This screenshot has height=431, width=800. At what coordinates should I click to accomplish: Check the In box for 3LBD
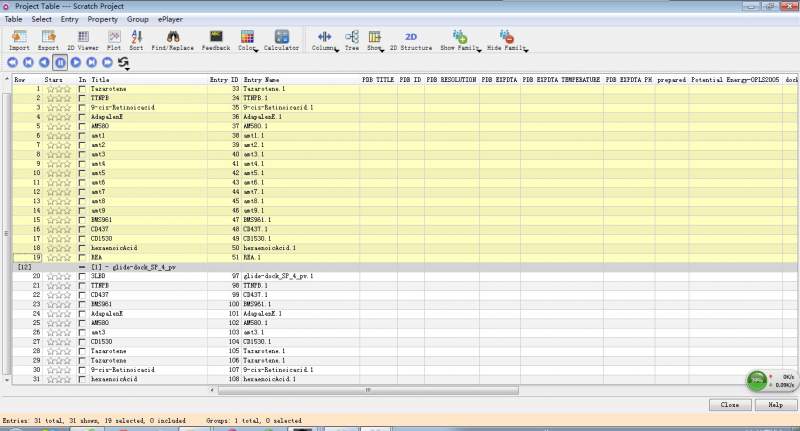point(82,276)
